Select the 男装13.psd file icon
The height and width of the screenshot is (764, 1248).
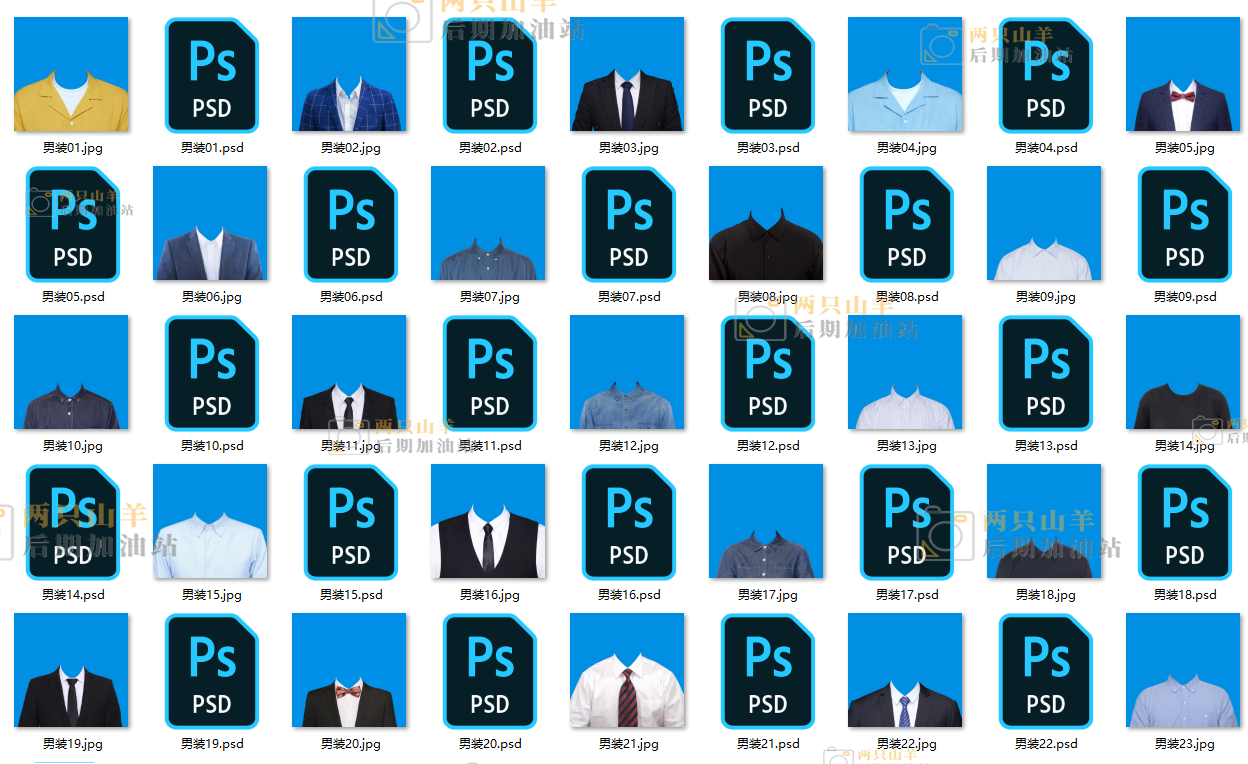pyautogui.click(x=1045, y=373)
